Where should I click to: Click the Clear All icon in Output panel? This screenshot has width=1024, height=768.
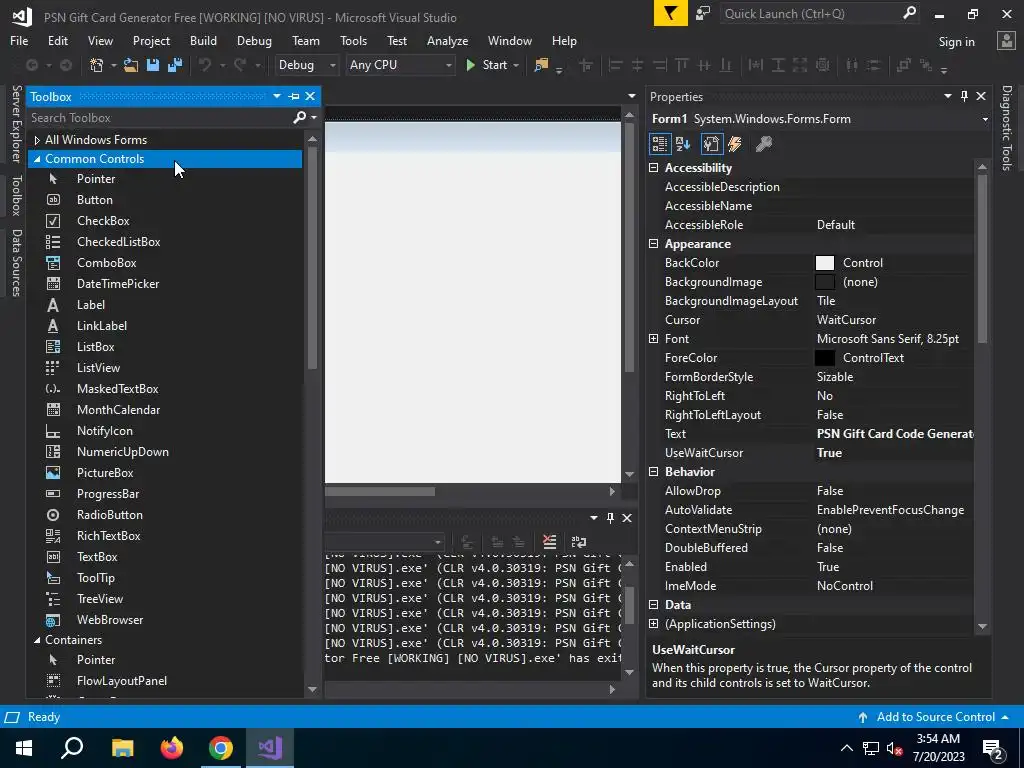click(549, 541)
